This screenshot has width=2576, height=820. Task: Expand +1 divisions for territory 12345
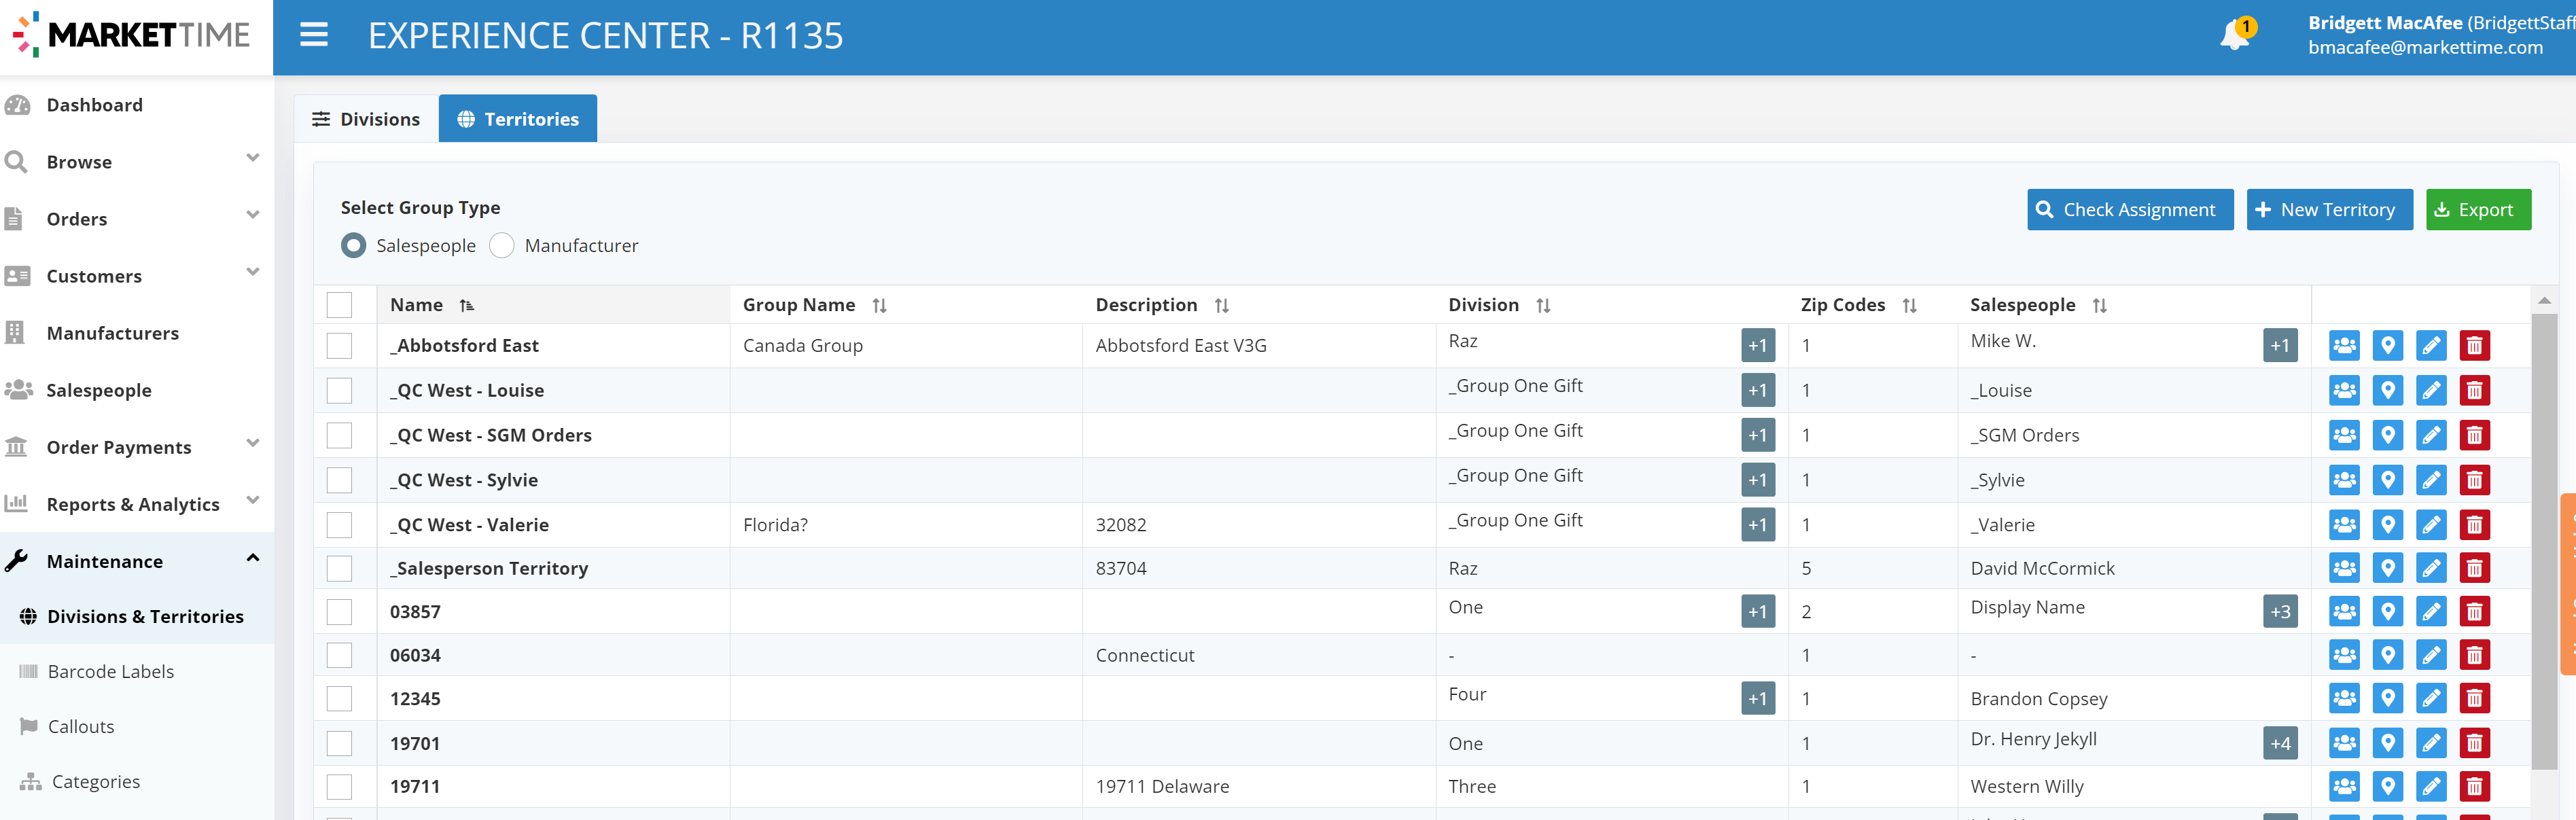pyautogui.click(x=1757, y=699)
